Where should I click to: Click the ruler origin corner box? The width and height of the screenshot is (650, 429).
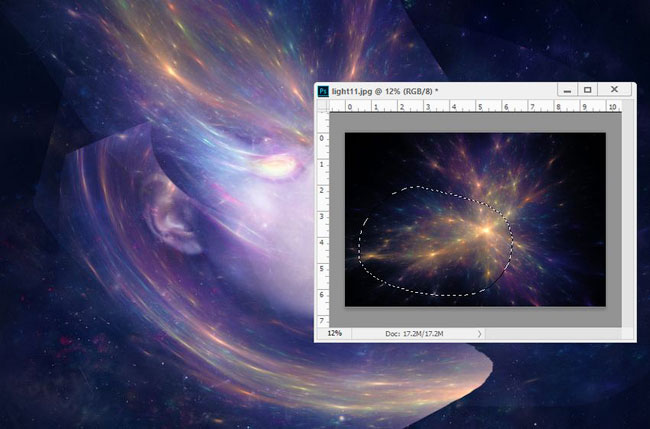pyautogui.click(x=323, y=107)
